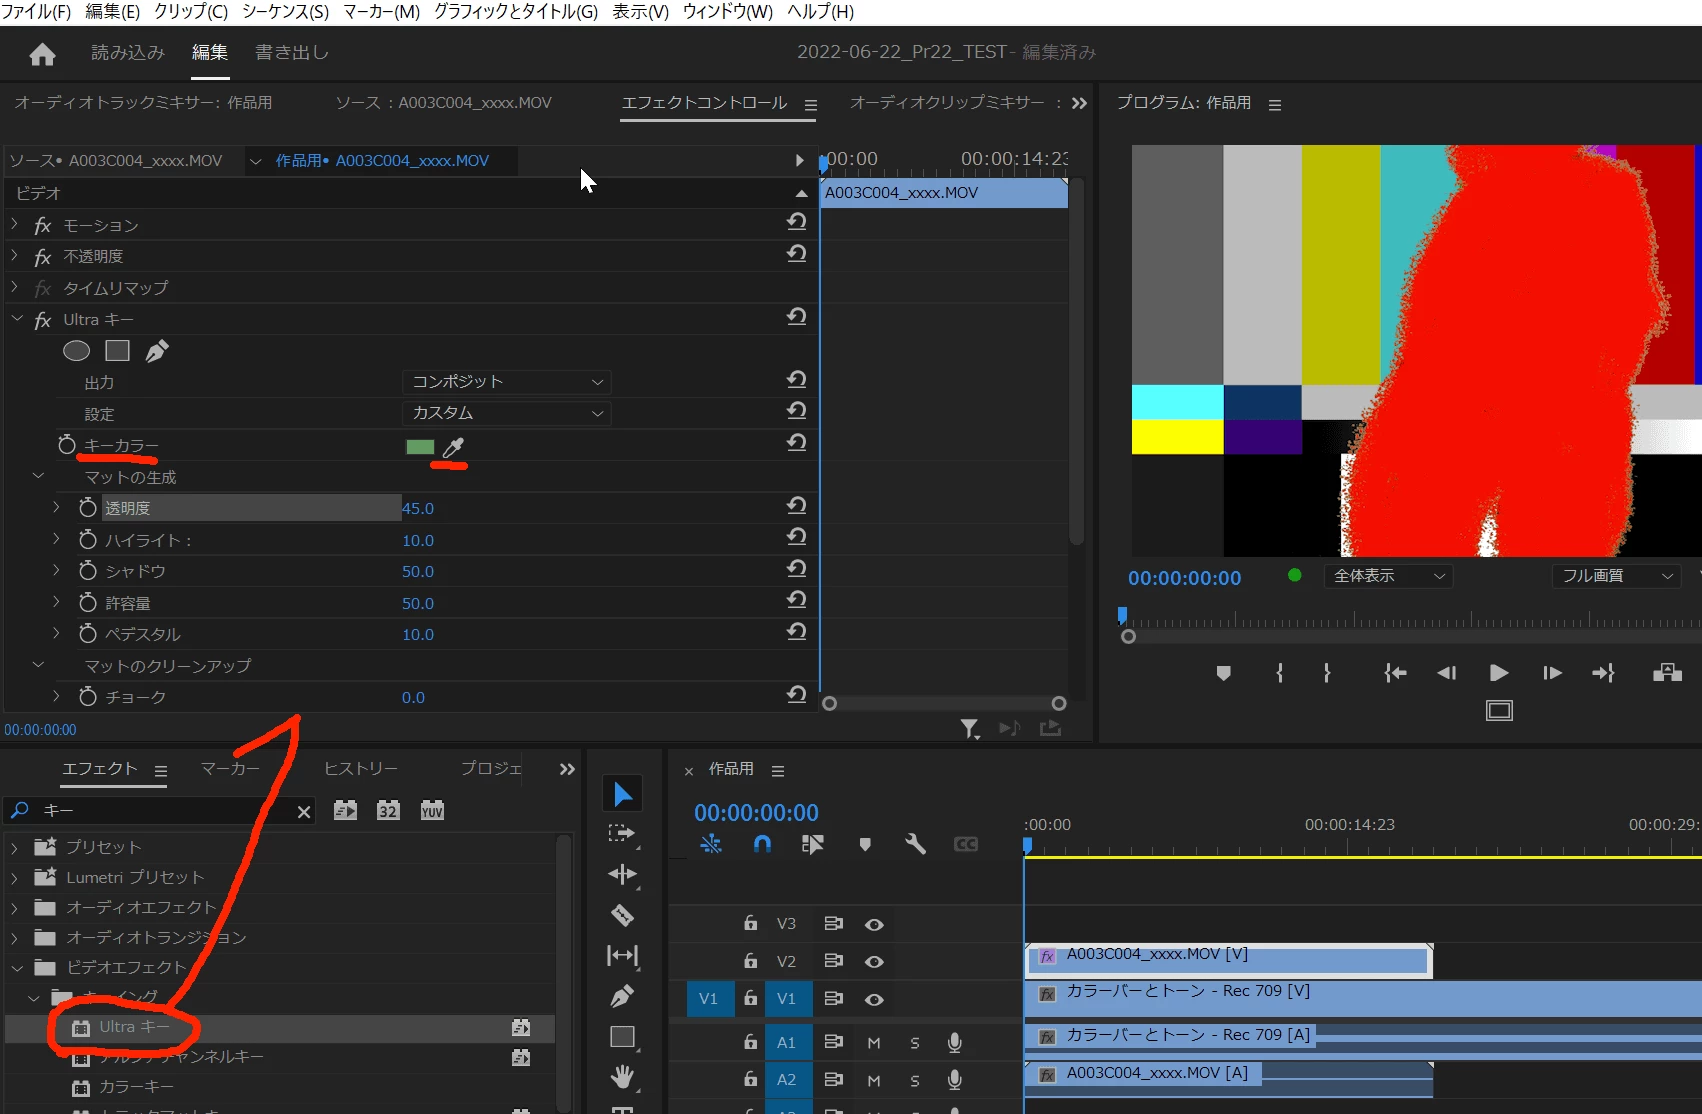This screenshot has width=1702, height=1114.
Task: Filter effects by accelerated effects
Action: (345, 811)
